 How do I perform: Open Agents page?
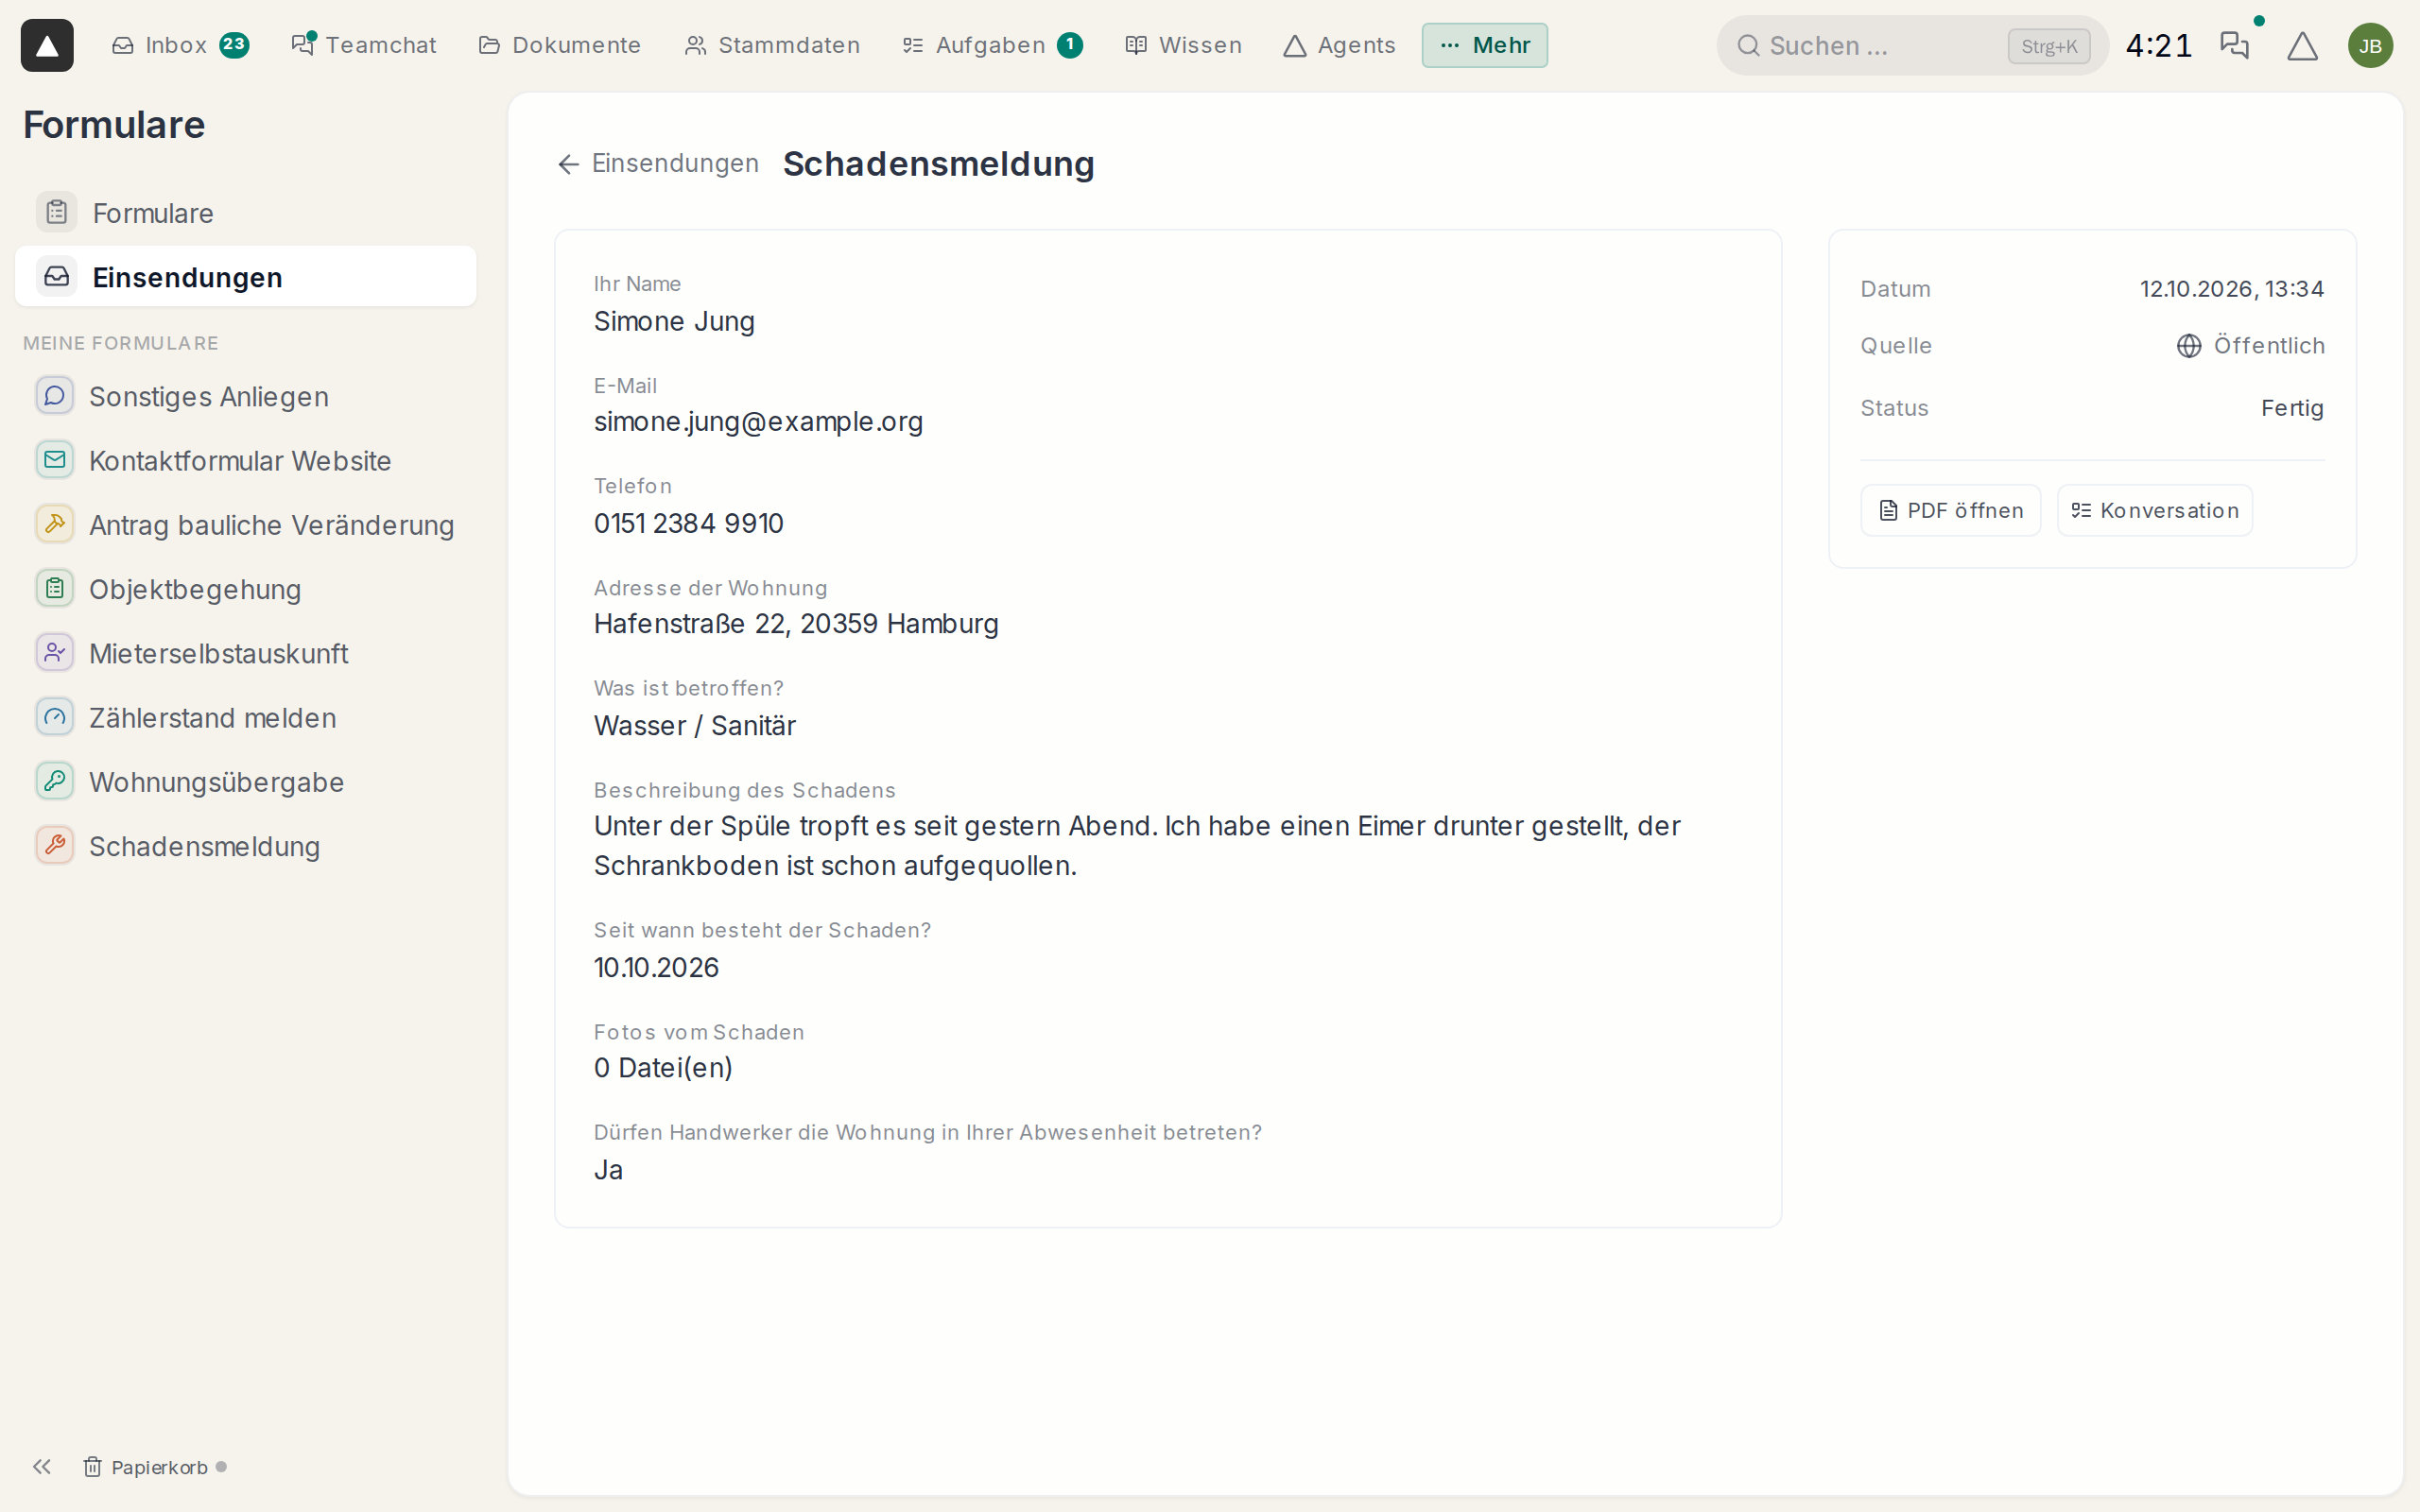click(x=1339, y=45)
